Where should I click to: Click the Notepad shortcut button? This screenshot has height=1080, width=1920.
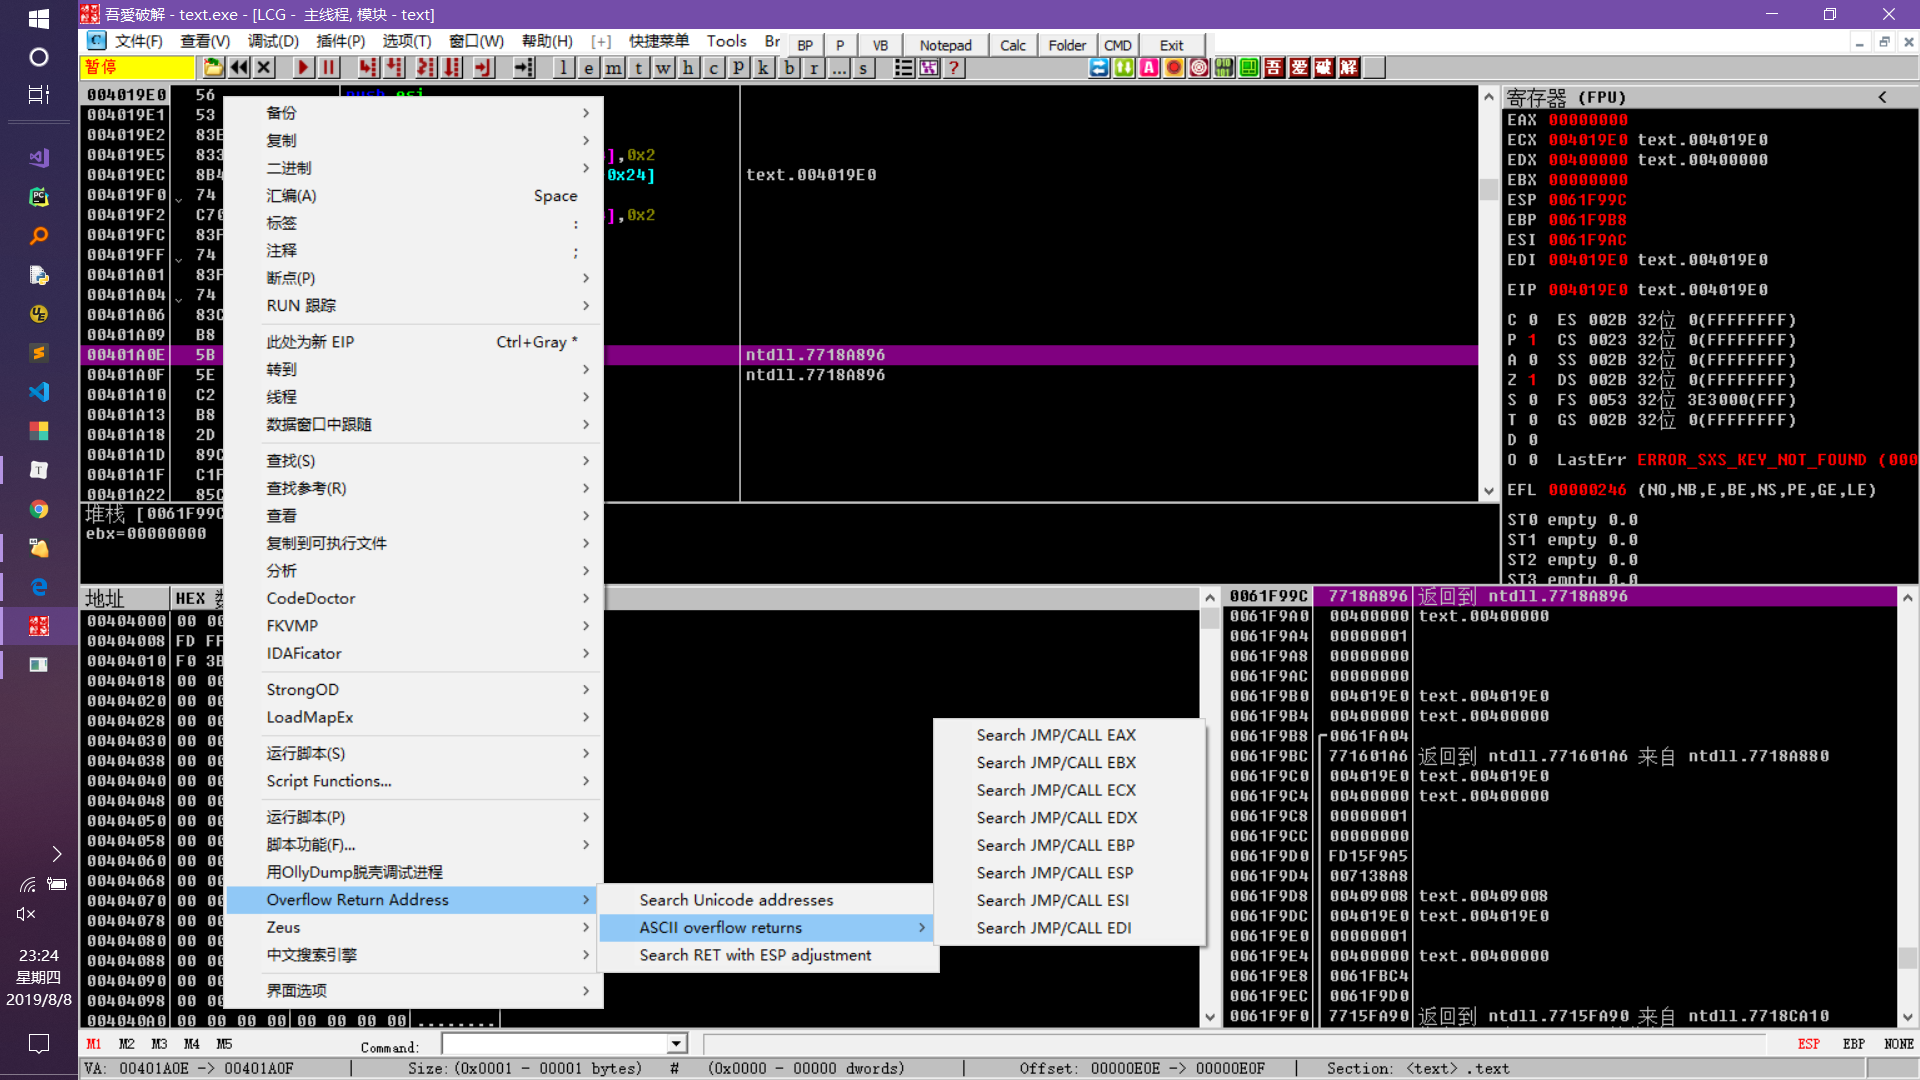(x=945, y=45)
